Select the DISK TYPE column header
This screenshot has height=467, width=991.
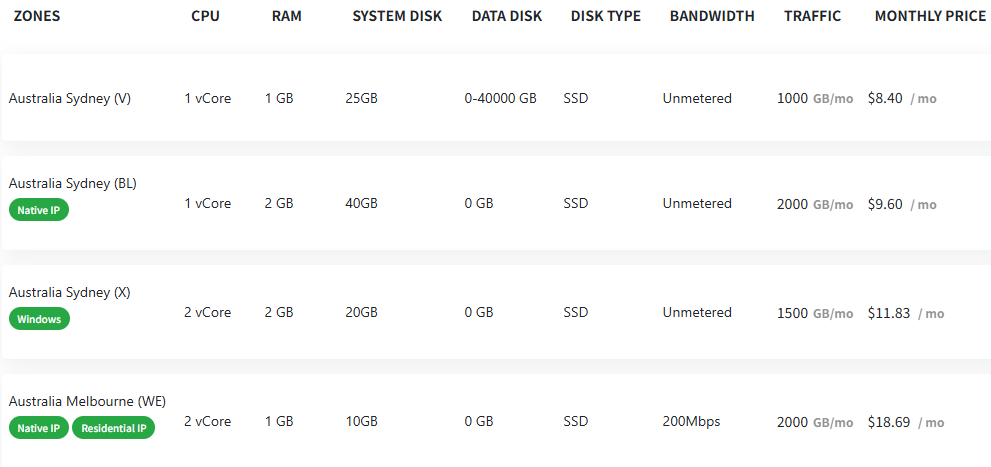tap(605, 16)
